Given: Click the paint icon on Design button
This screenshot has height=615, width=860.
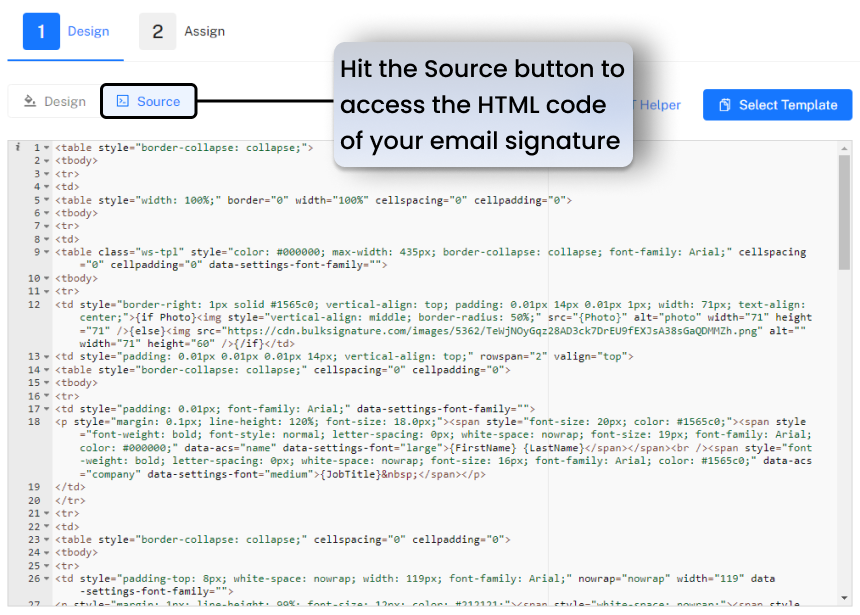Looking at the screenshot, I should [30, 101].
